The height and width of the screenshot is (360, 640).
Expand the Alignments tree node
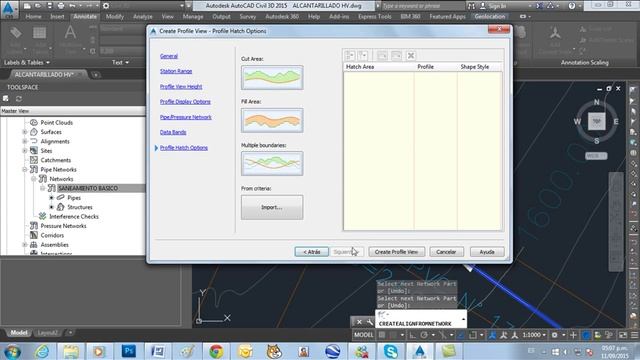pos(25,141)
